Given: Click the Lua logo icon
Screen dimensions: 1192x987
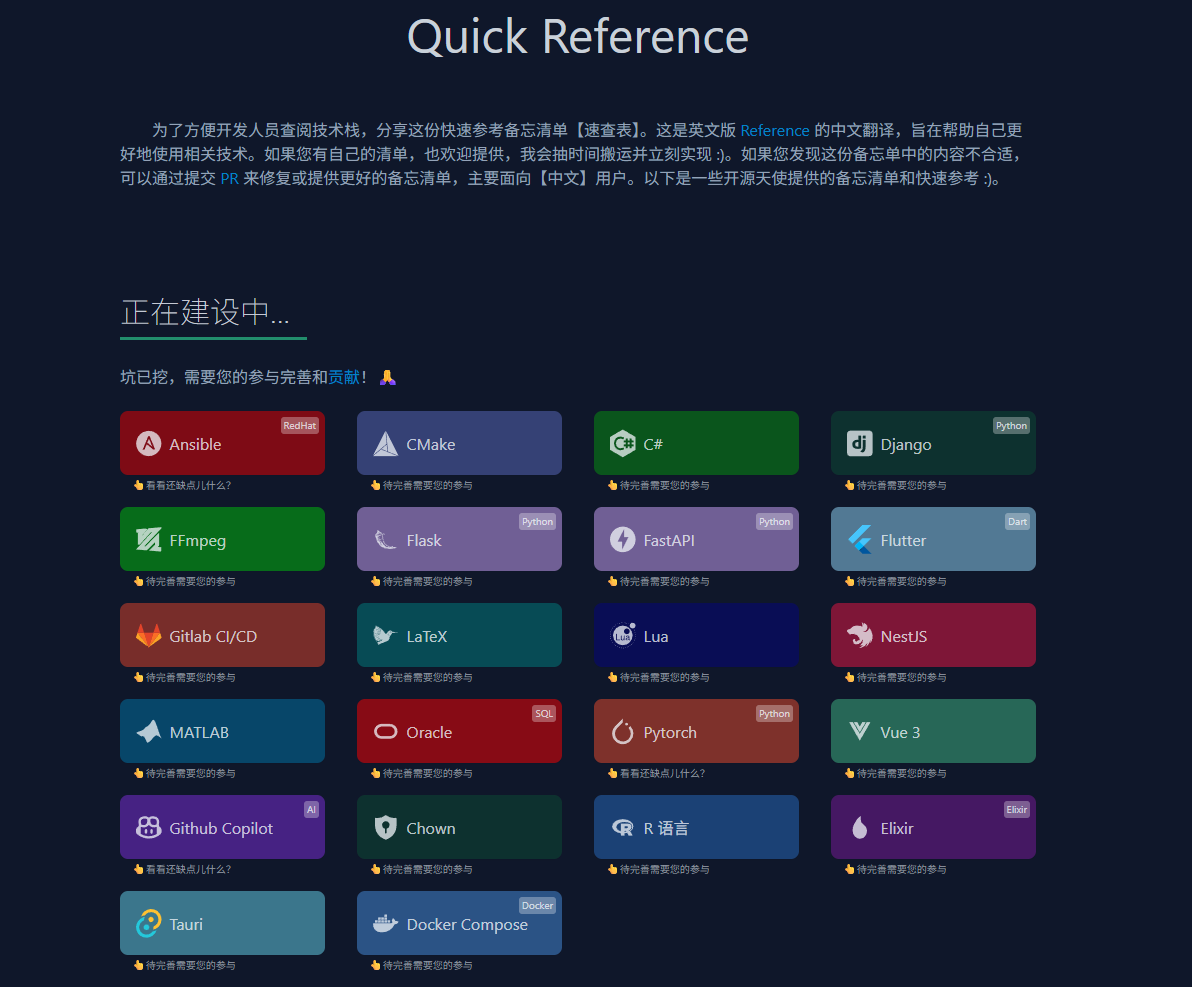Looking at the screenshot, I should click(623, 635).
